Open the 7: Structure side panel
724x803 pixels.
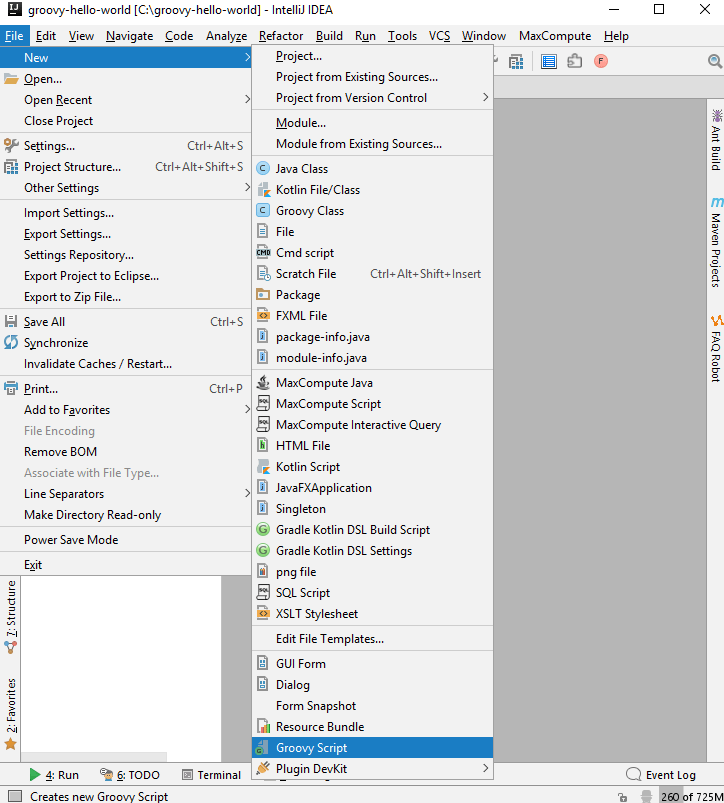pos(10,618)
